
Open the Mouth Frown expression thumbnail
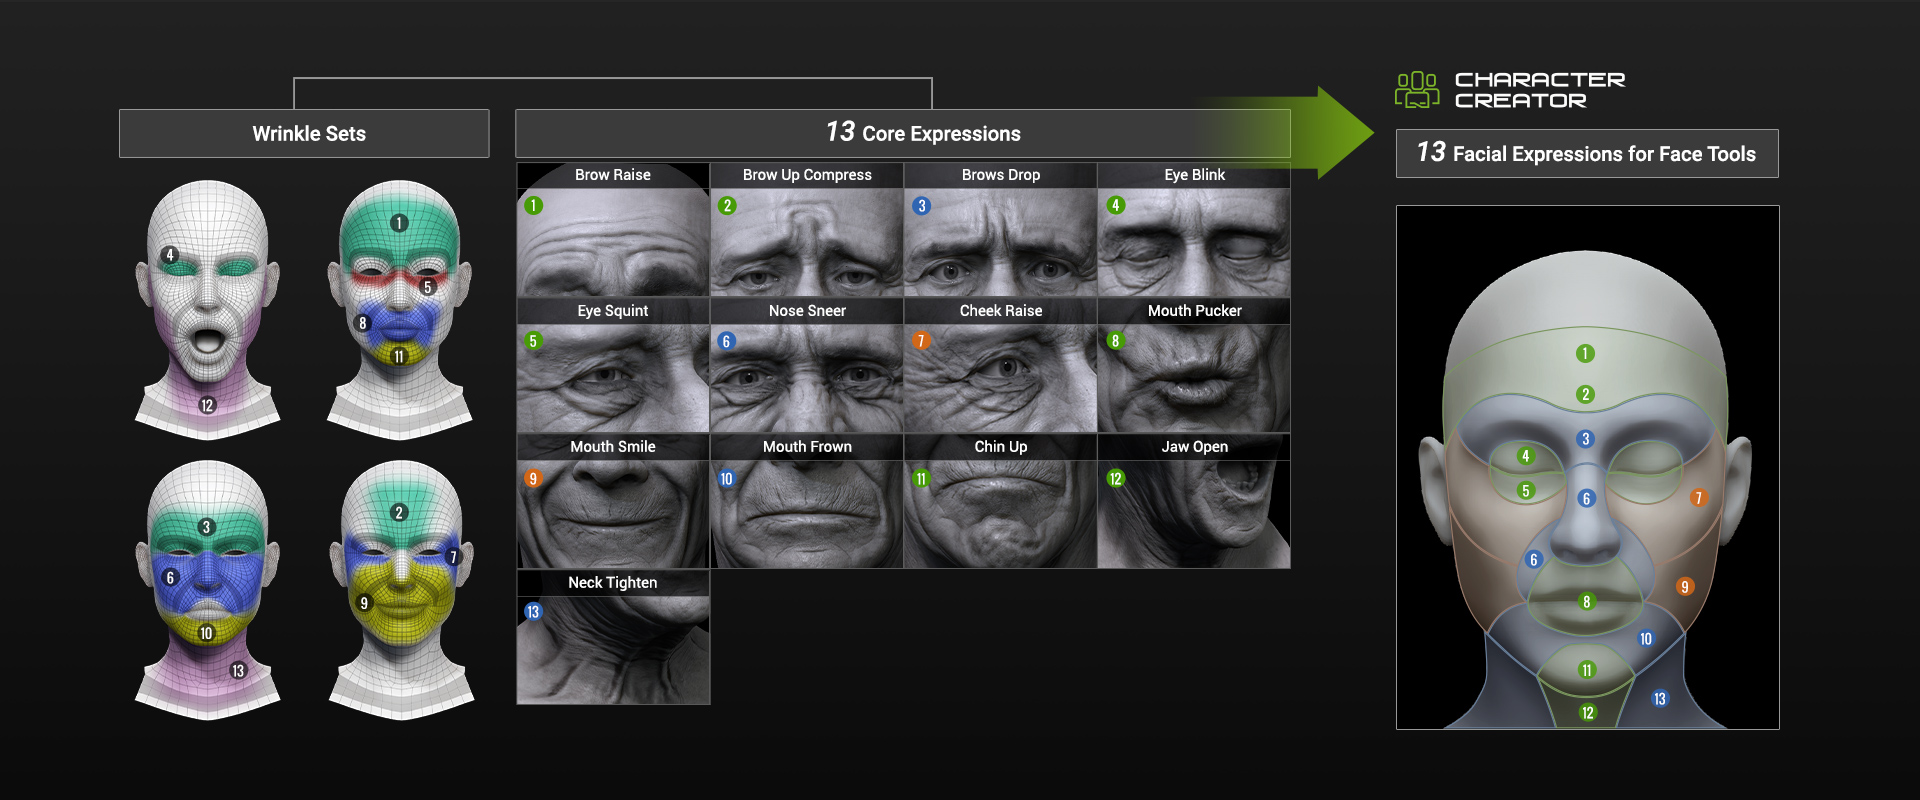coord(807,512)
